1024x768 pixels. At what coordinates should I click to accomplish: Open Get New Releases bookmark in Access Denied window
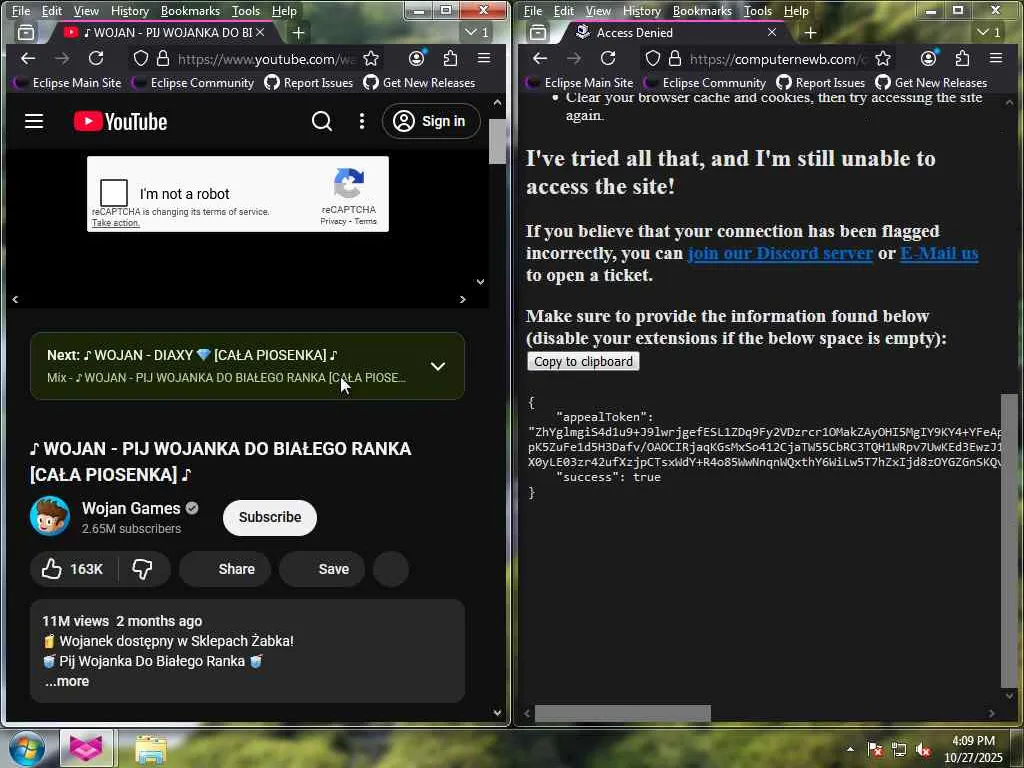931,82
